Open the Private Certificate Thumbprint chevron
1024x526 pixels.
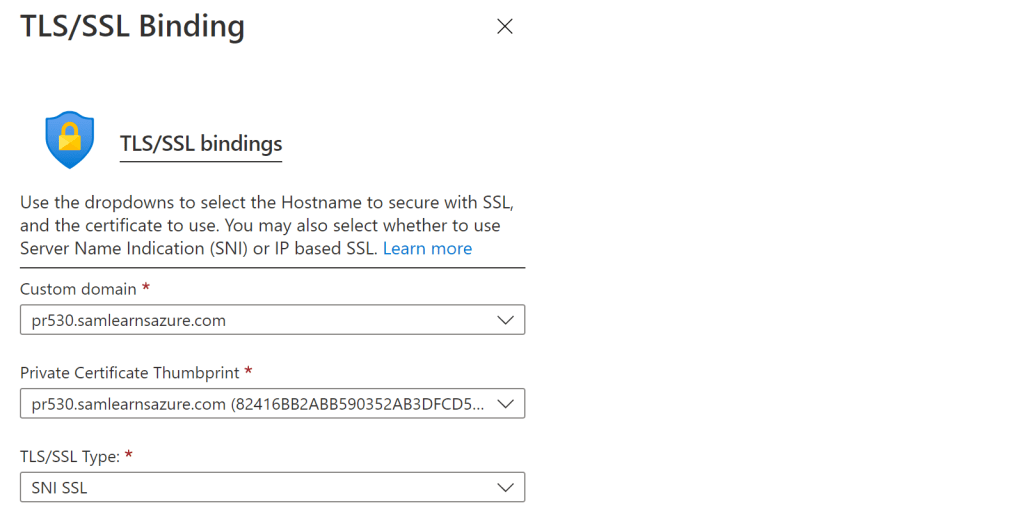coord(506,404)
